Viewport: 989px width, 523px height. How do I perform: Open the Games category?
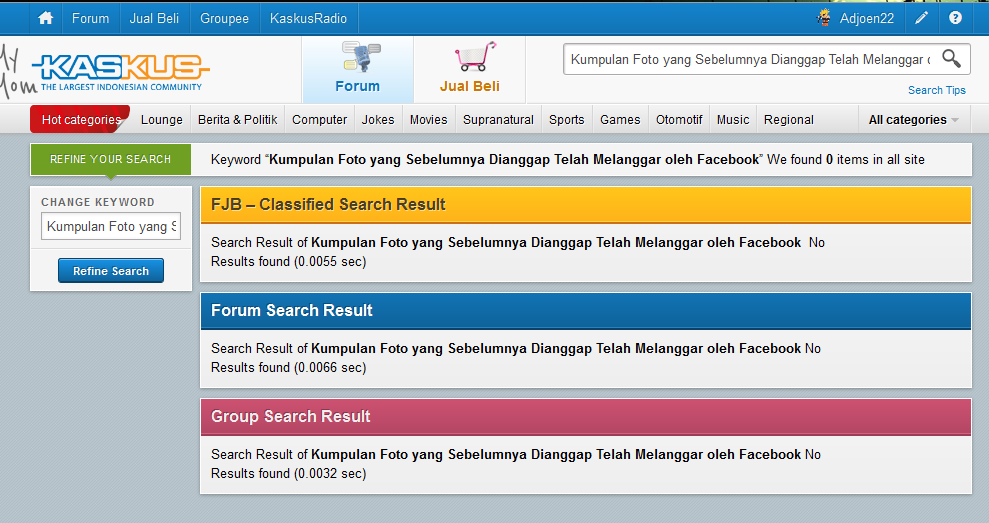[620, 119]
